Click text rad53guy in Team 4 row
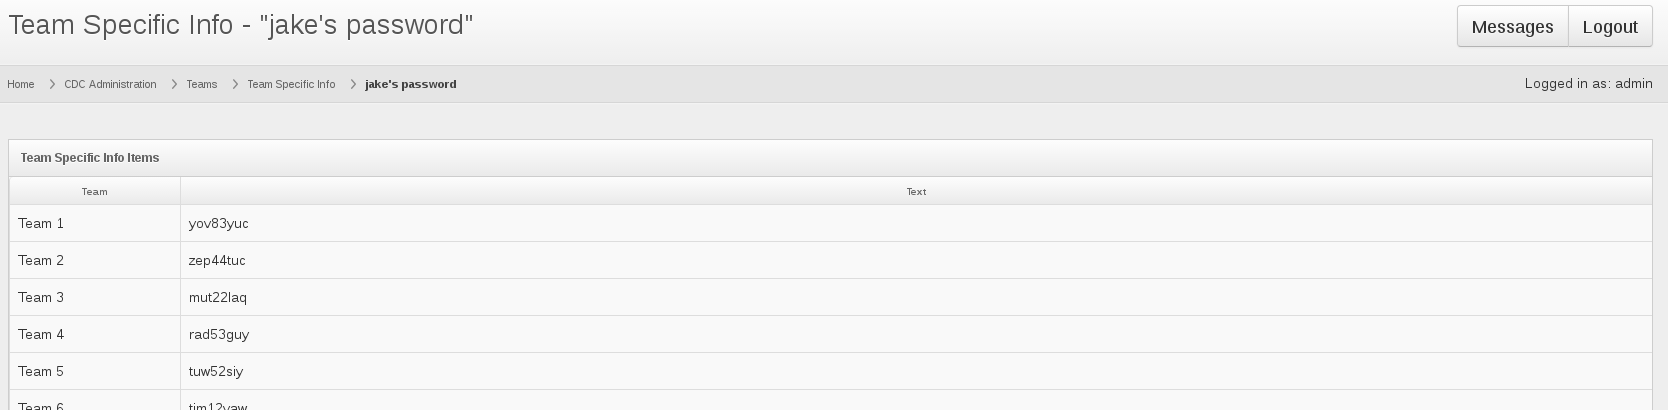Viewport: 1668px width, 410px height. pos(219,334)
